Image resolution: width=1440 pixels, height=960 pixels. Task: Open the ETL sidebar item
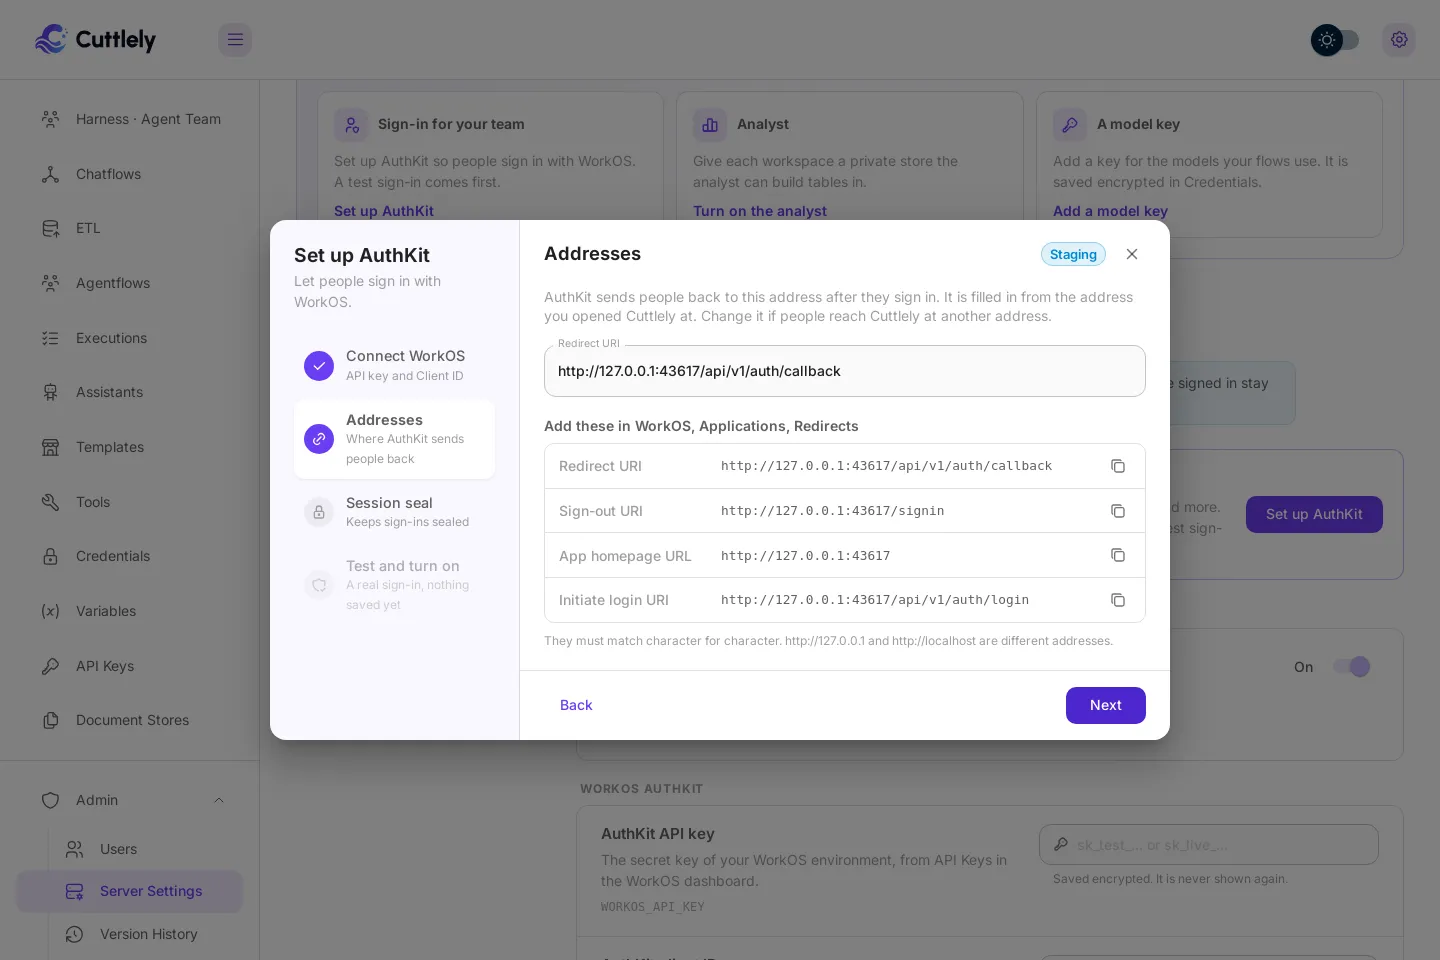130,228
